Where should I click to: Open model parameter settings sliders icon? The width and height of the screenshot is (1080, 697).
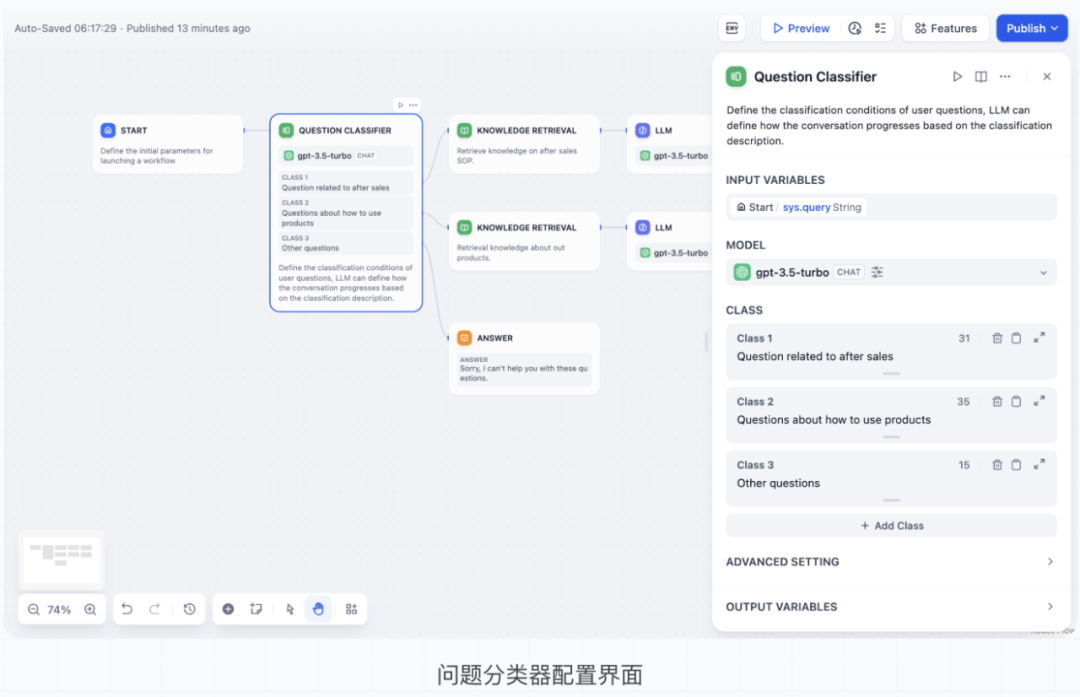pos(877,272)
